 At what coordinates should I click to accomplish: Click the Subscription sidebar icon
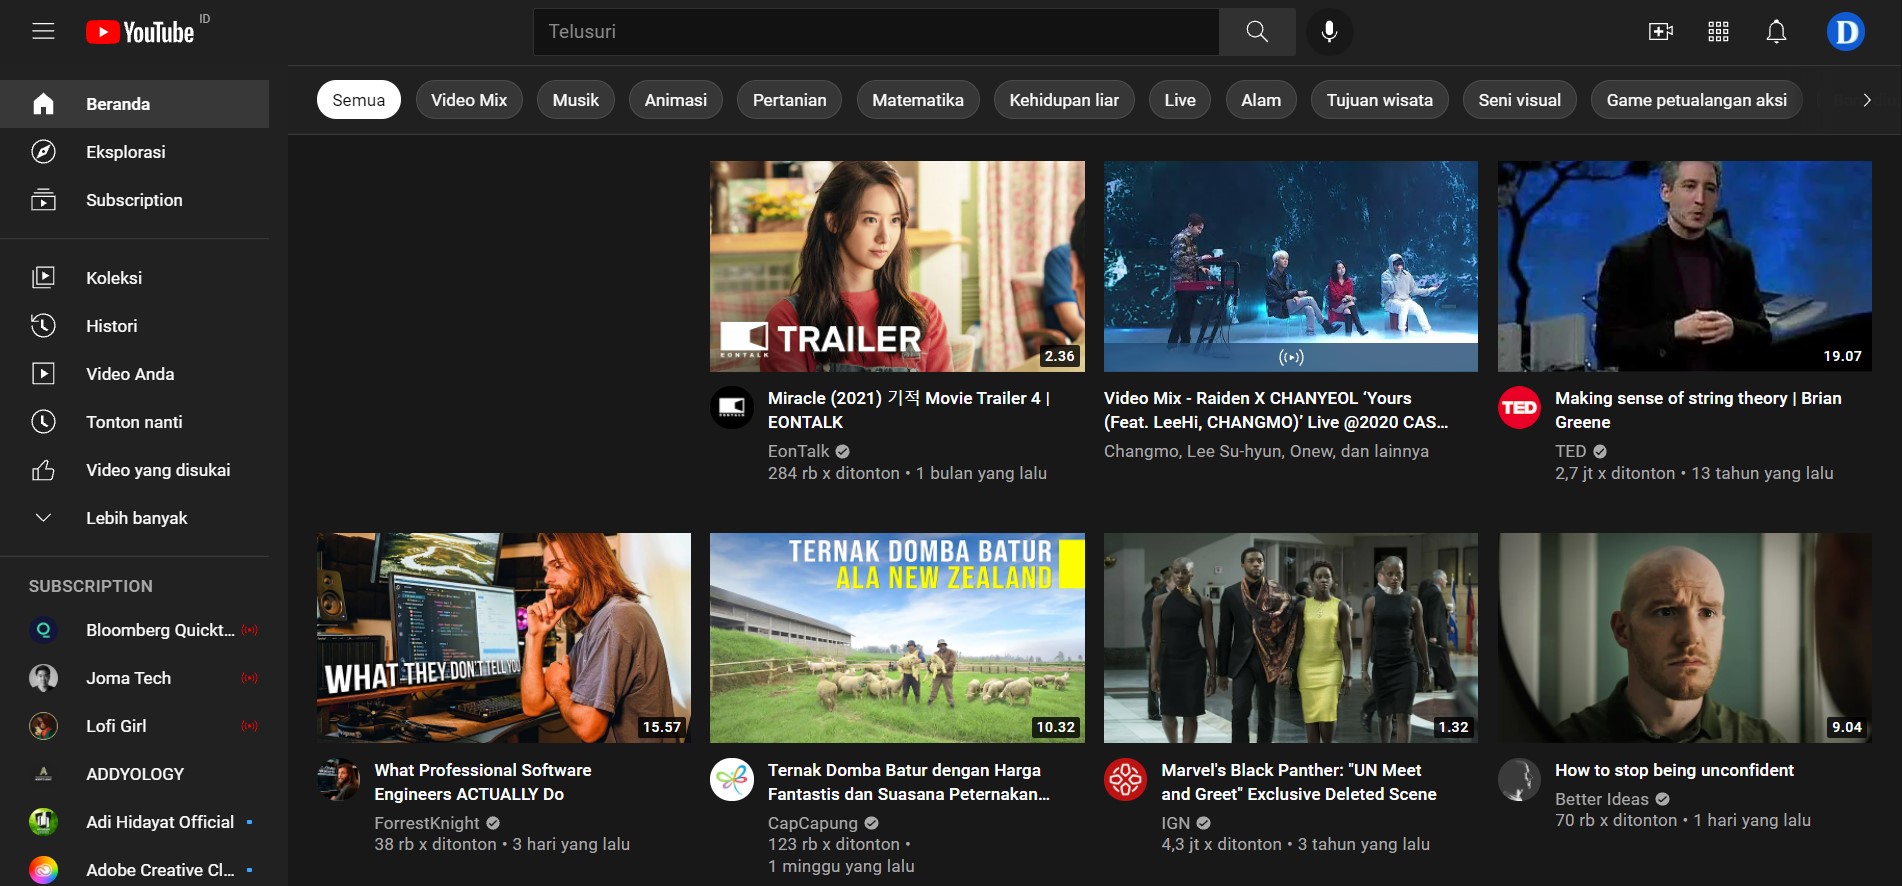point(43,200)
